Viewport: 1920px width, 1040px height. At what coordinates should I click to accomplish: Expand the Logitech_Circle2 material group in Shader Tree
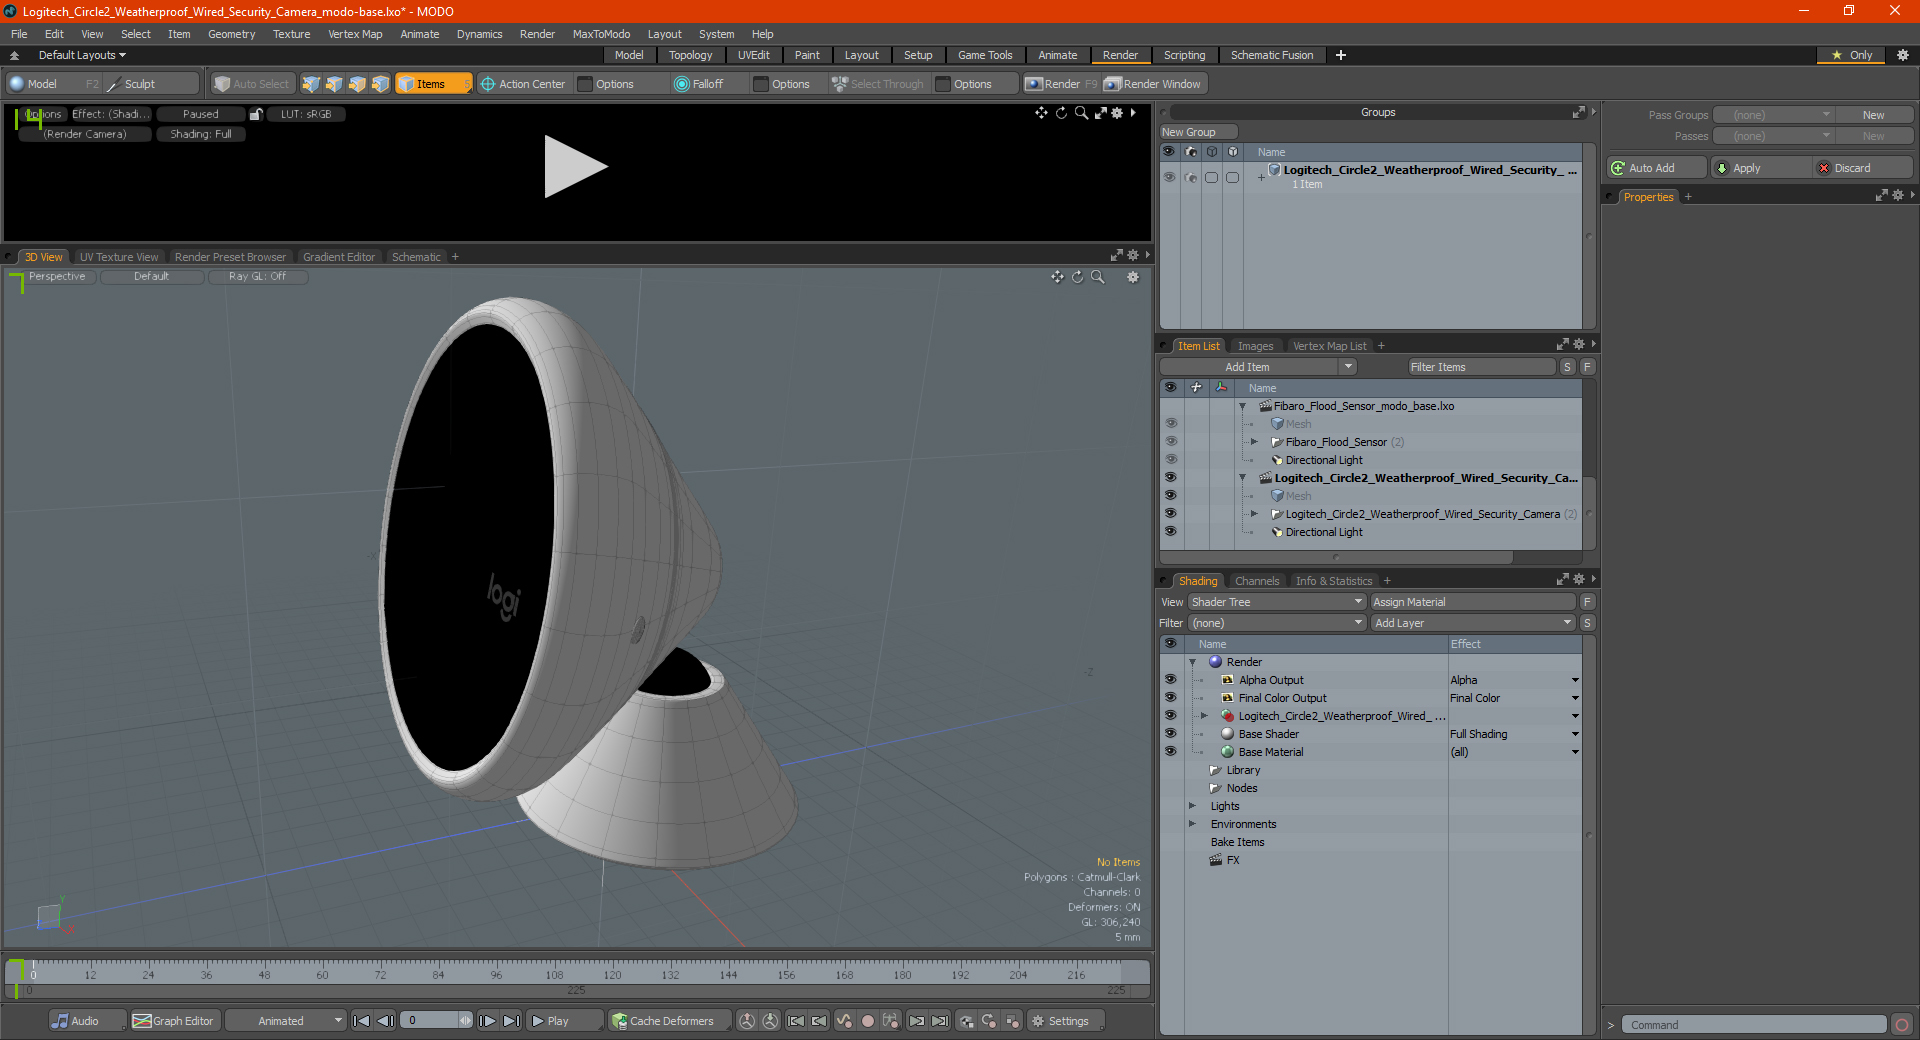click(x=1204, y=716)
